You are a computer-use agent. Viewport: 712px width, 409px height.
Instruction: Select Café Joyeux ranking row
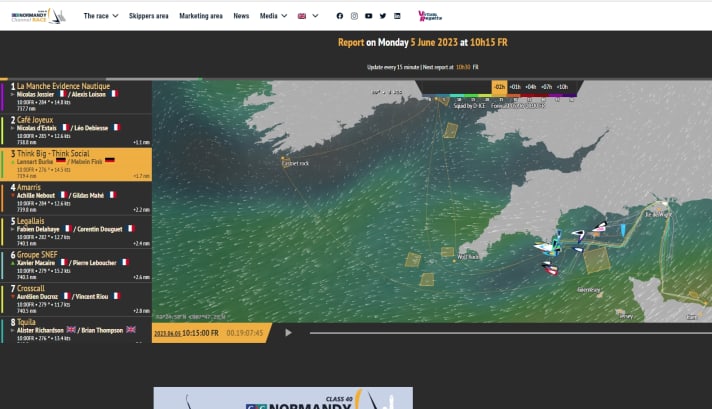tap(76, 131)
